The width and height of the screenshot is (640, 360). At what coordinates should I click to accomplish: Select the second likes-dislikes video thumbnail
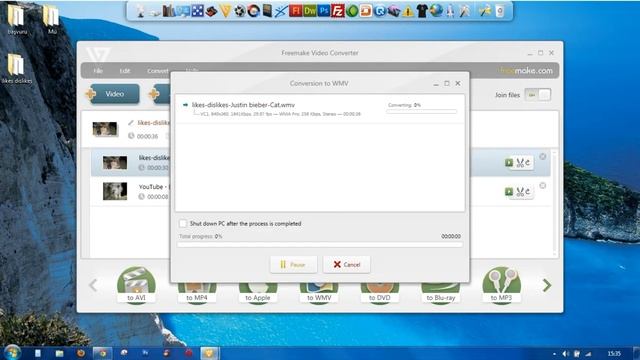tap(115, 162)
